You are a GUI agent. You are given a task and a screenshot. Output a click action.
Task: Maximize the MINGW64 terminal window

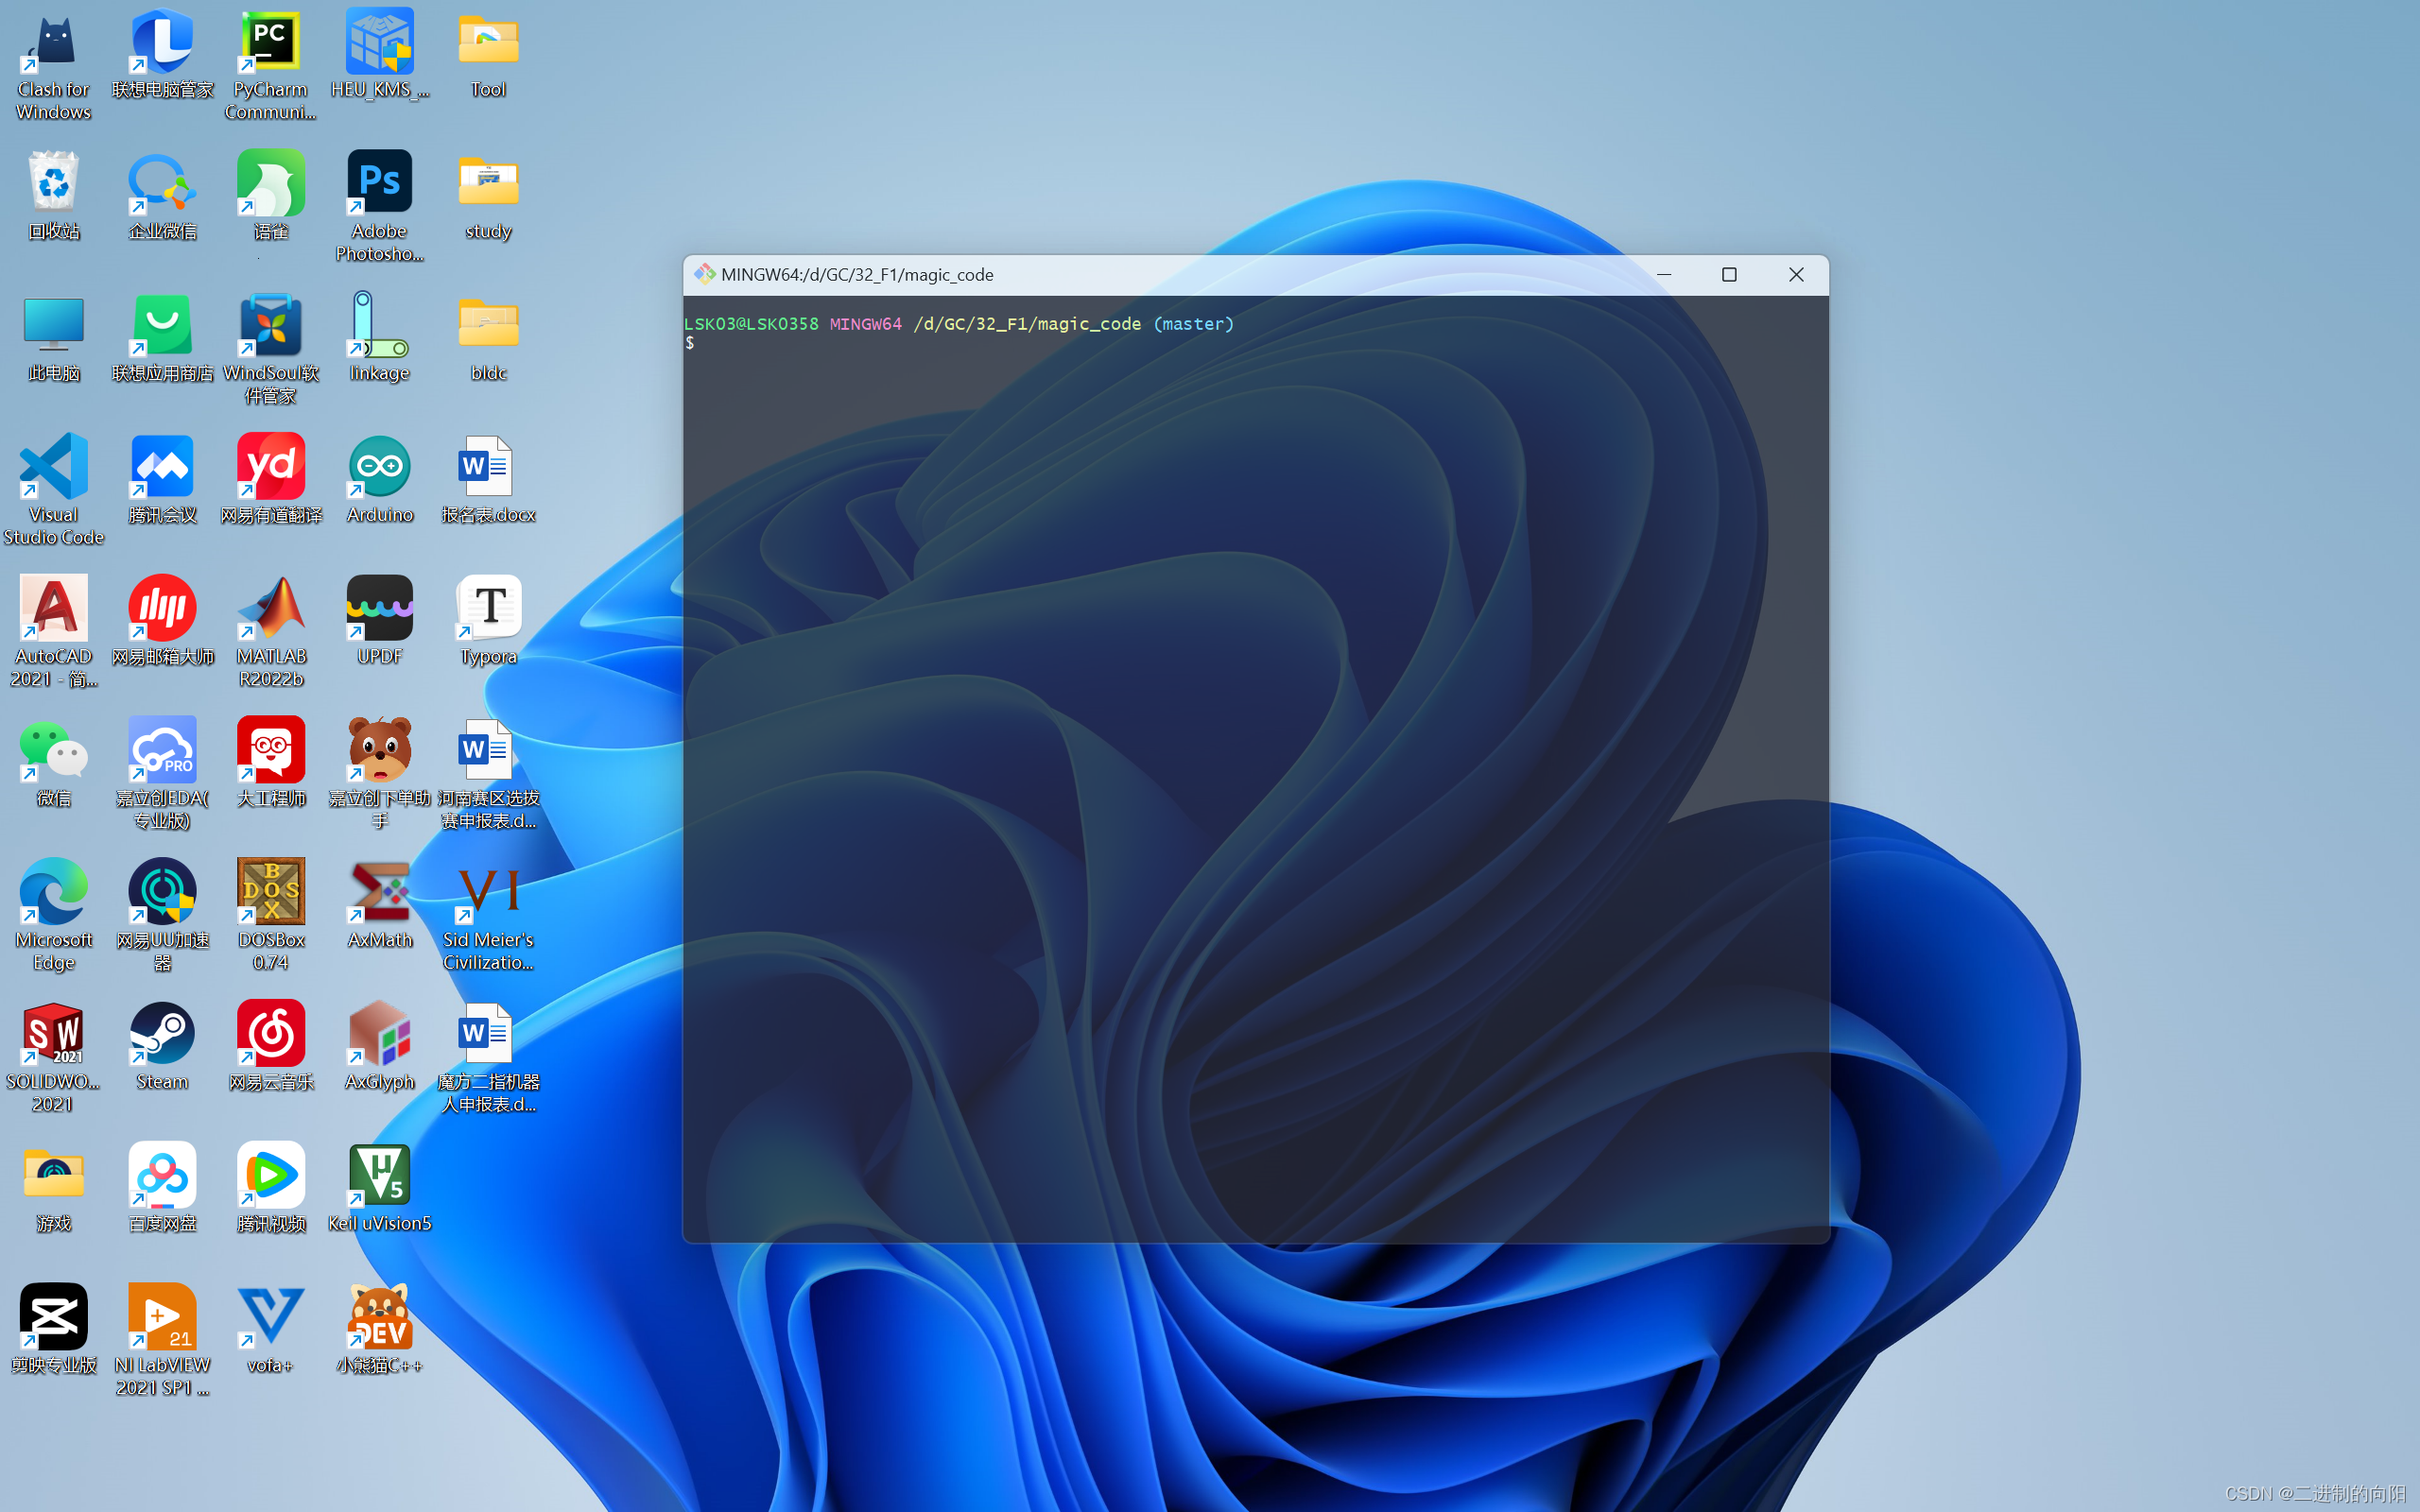click(x=1729, y=274)
